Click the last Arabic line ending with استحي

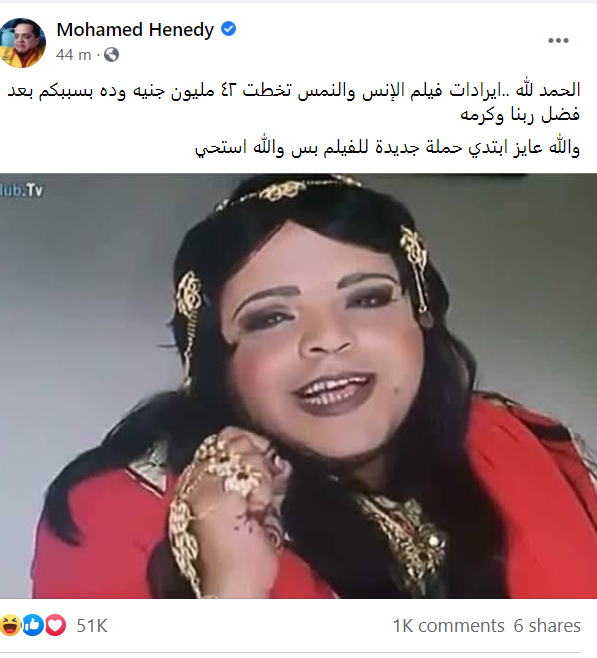click(x=388, y=148)
